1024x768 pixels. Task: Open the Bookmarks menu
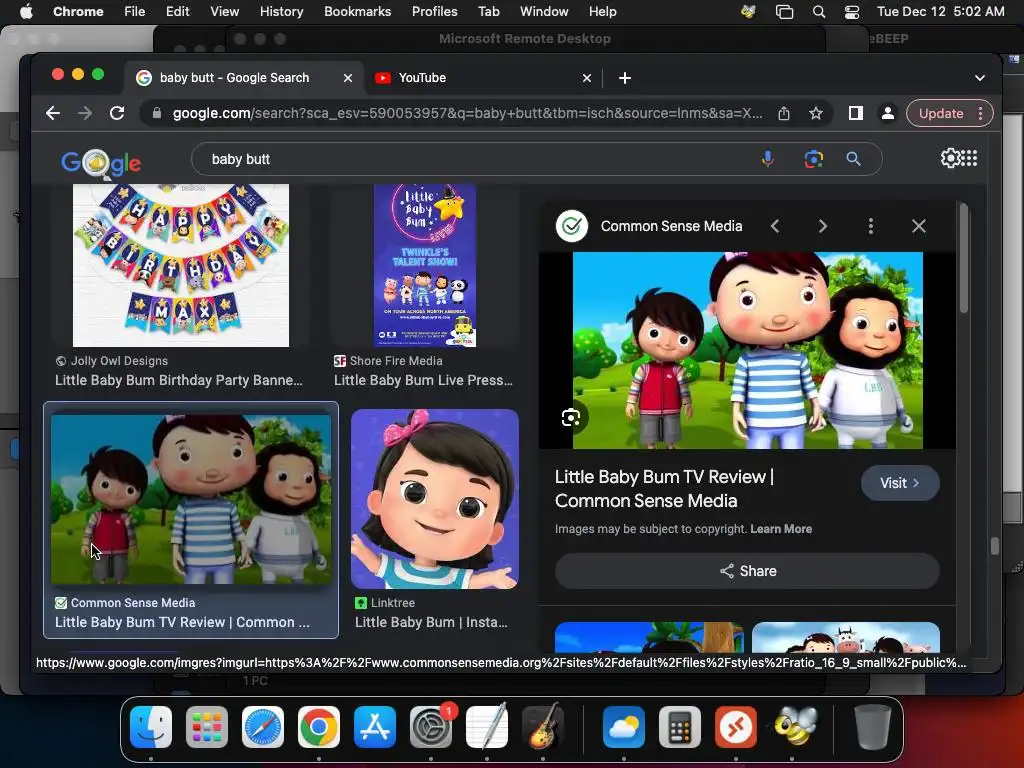coord(357,11)
